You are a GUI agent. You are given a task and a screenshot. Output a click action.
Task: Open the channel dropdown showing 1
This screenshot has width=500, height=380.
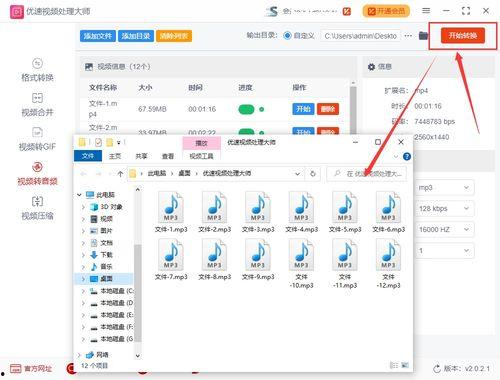pos(445,251)
